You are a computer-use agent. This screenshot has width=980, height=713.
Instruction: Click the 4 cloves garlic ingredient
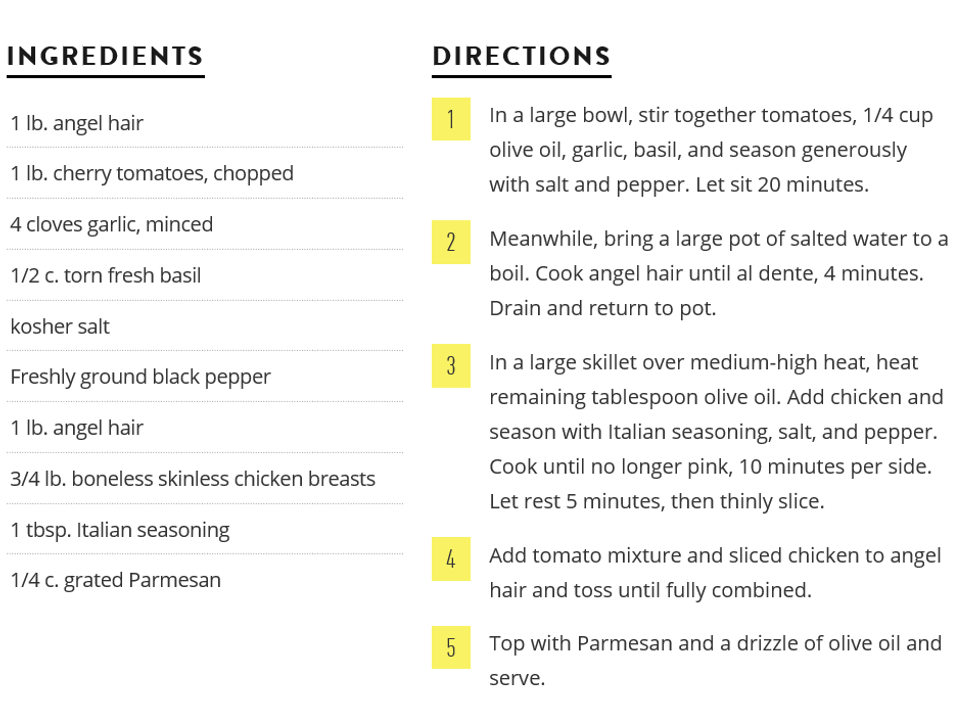(111, 224)
